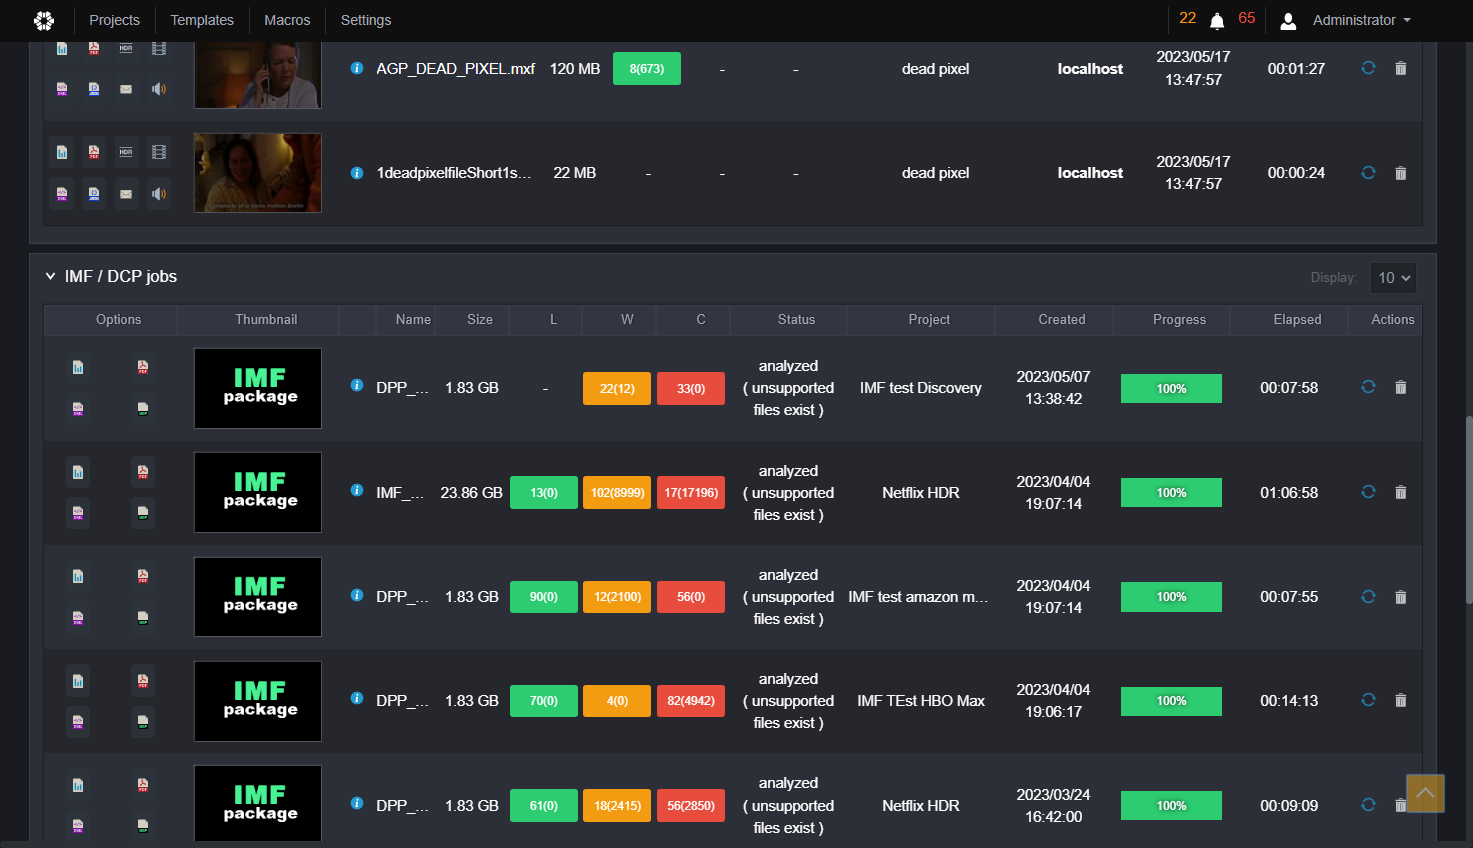
Task: Open XML report for 23.86 GB Netflix HDR job
Action: click(x=78, y=513)
